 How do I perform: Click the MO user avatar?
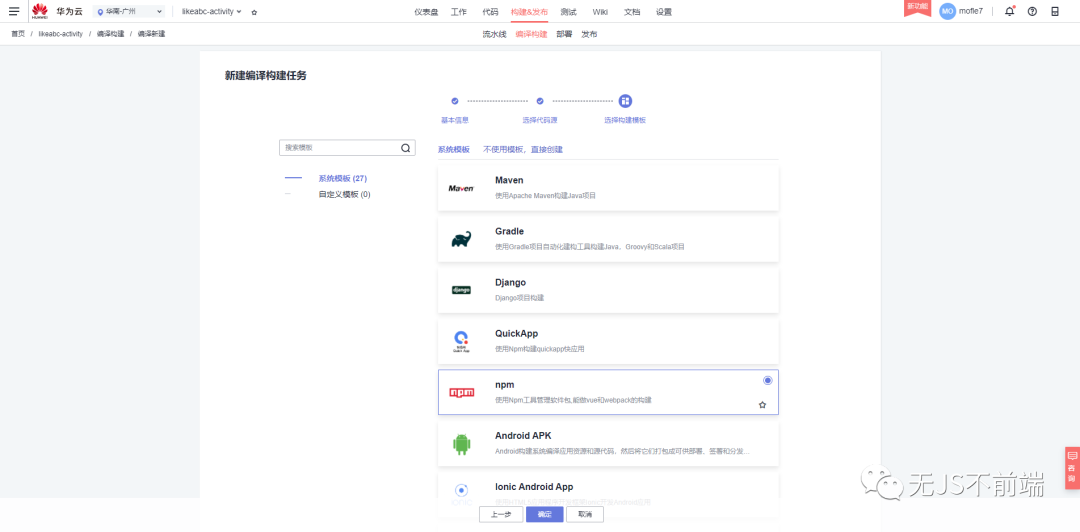point(948,11)
